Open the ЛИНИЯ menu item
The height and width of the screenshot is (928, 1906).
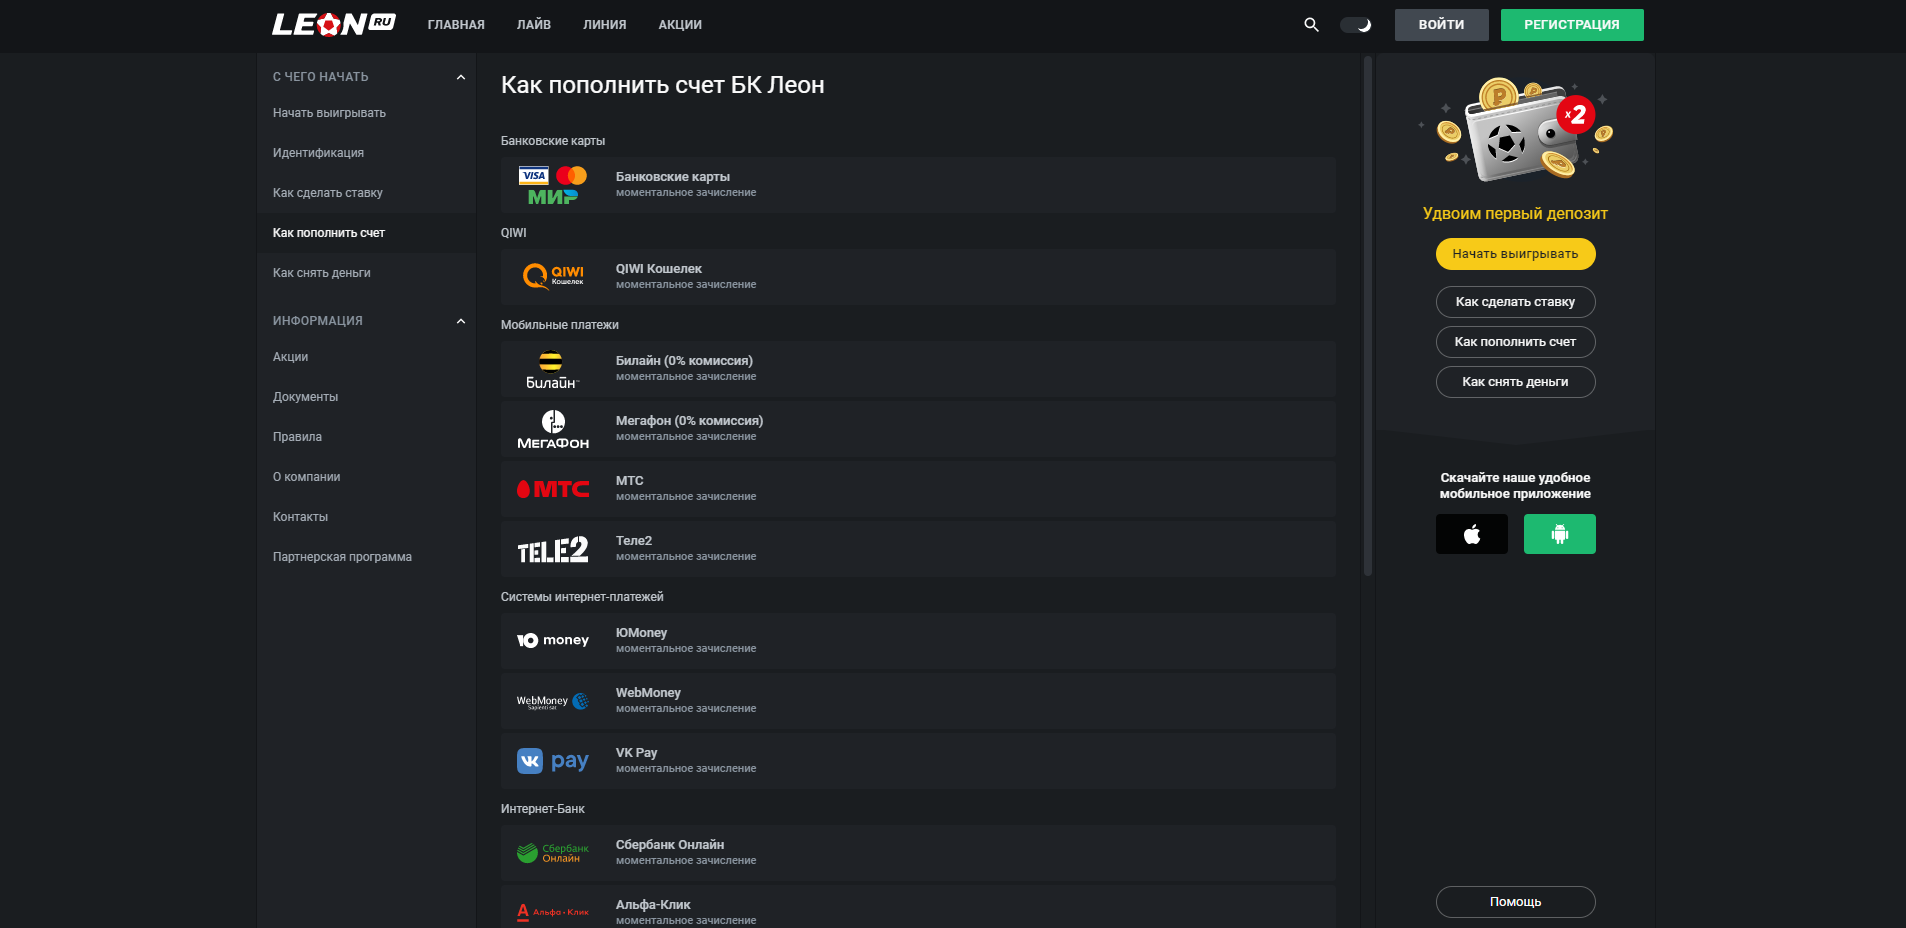[x=605, y=25]
